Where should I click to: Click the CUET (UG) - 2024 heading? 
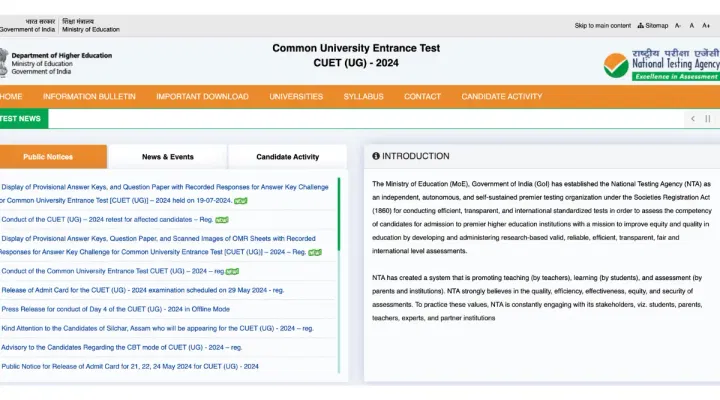tap(356, 63)
